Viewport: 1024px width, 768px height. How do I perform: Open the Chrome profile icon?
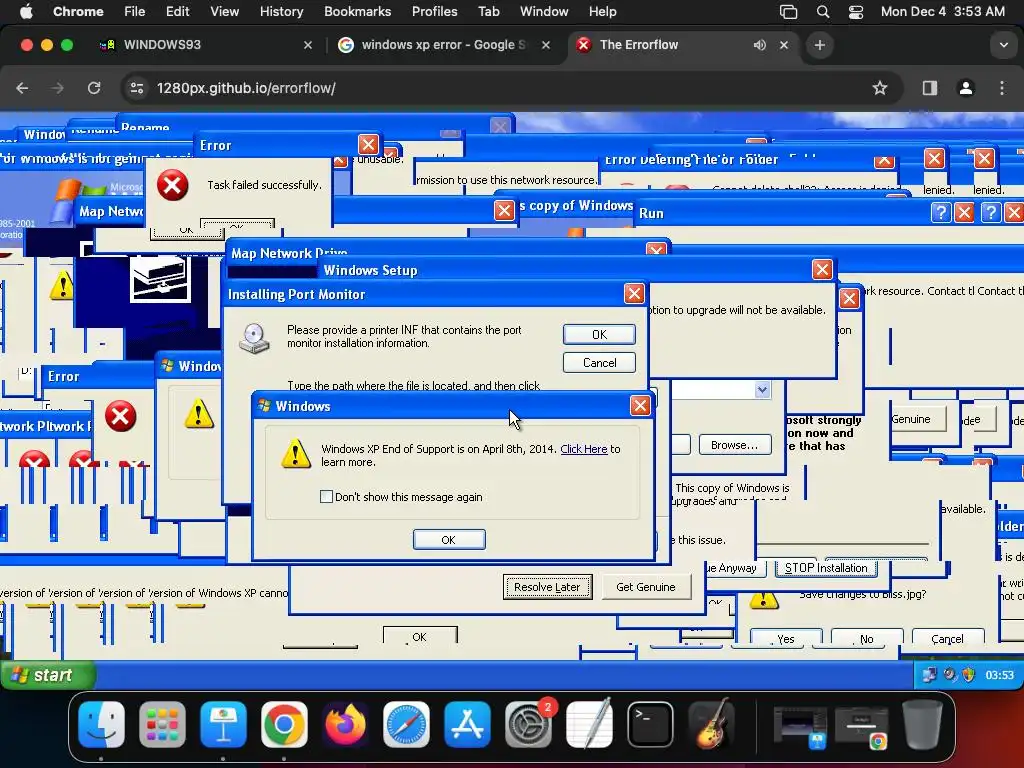pyautogui.click(x=966, y=88)
